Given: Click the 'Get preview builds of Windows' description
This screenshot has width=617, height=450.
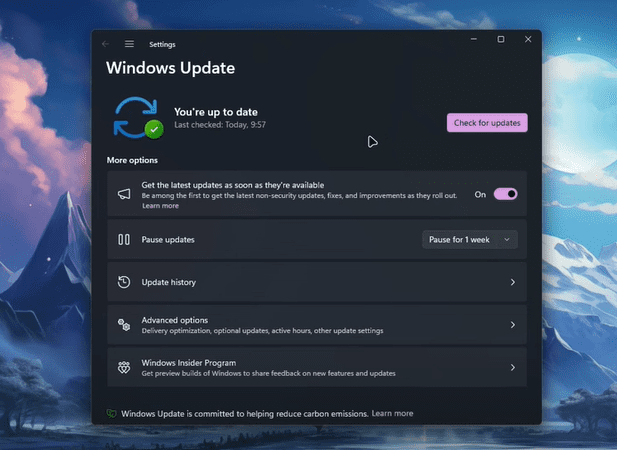Looking at the screenshot, I should (x=269, y=373).
